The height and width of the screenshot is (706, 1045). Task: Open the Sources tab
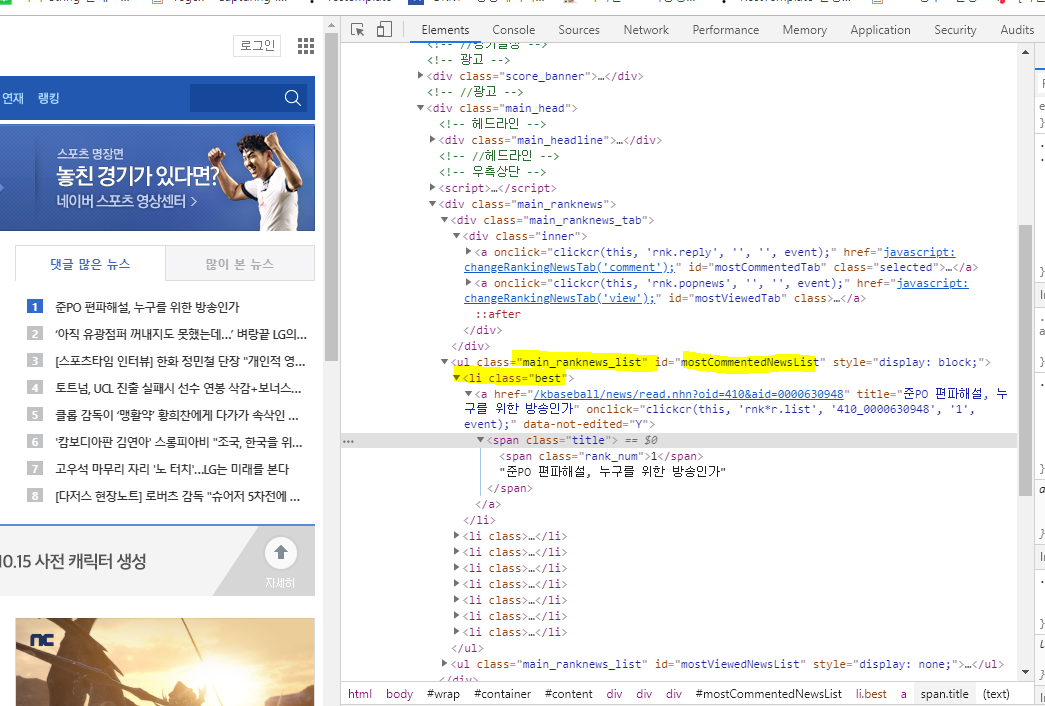point(578,29)
